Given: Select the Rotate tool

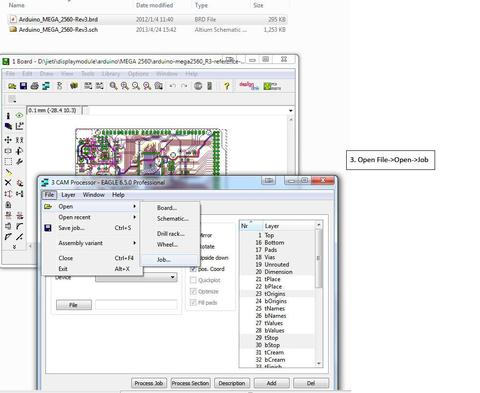Looking at the screenshot, I should click(19, 151).
